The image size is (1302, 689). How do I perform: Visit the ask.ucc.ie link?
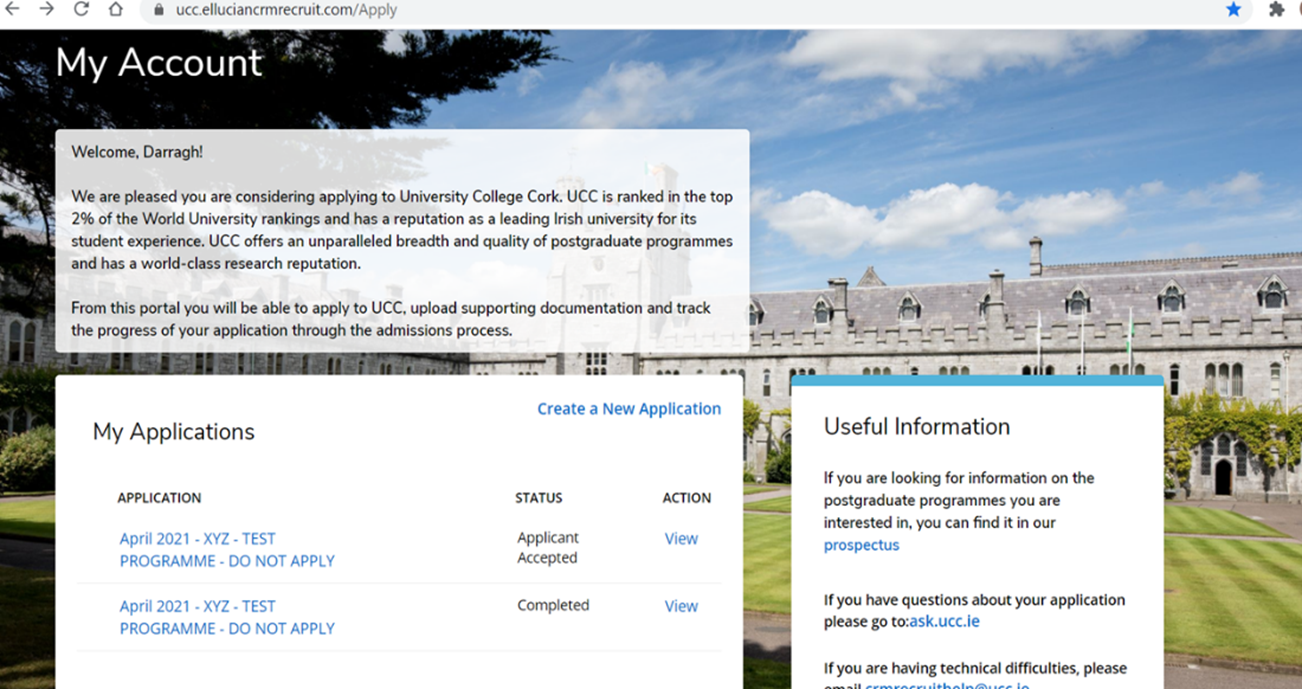(x=944, y=621)
